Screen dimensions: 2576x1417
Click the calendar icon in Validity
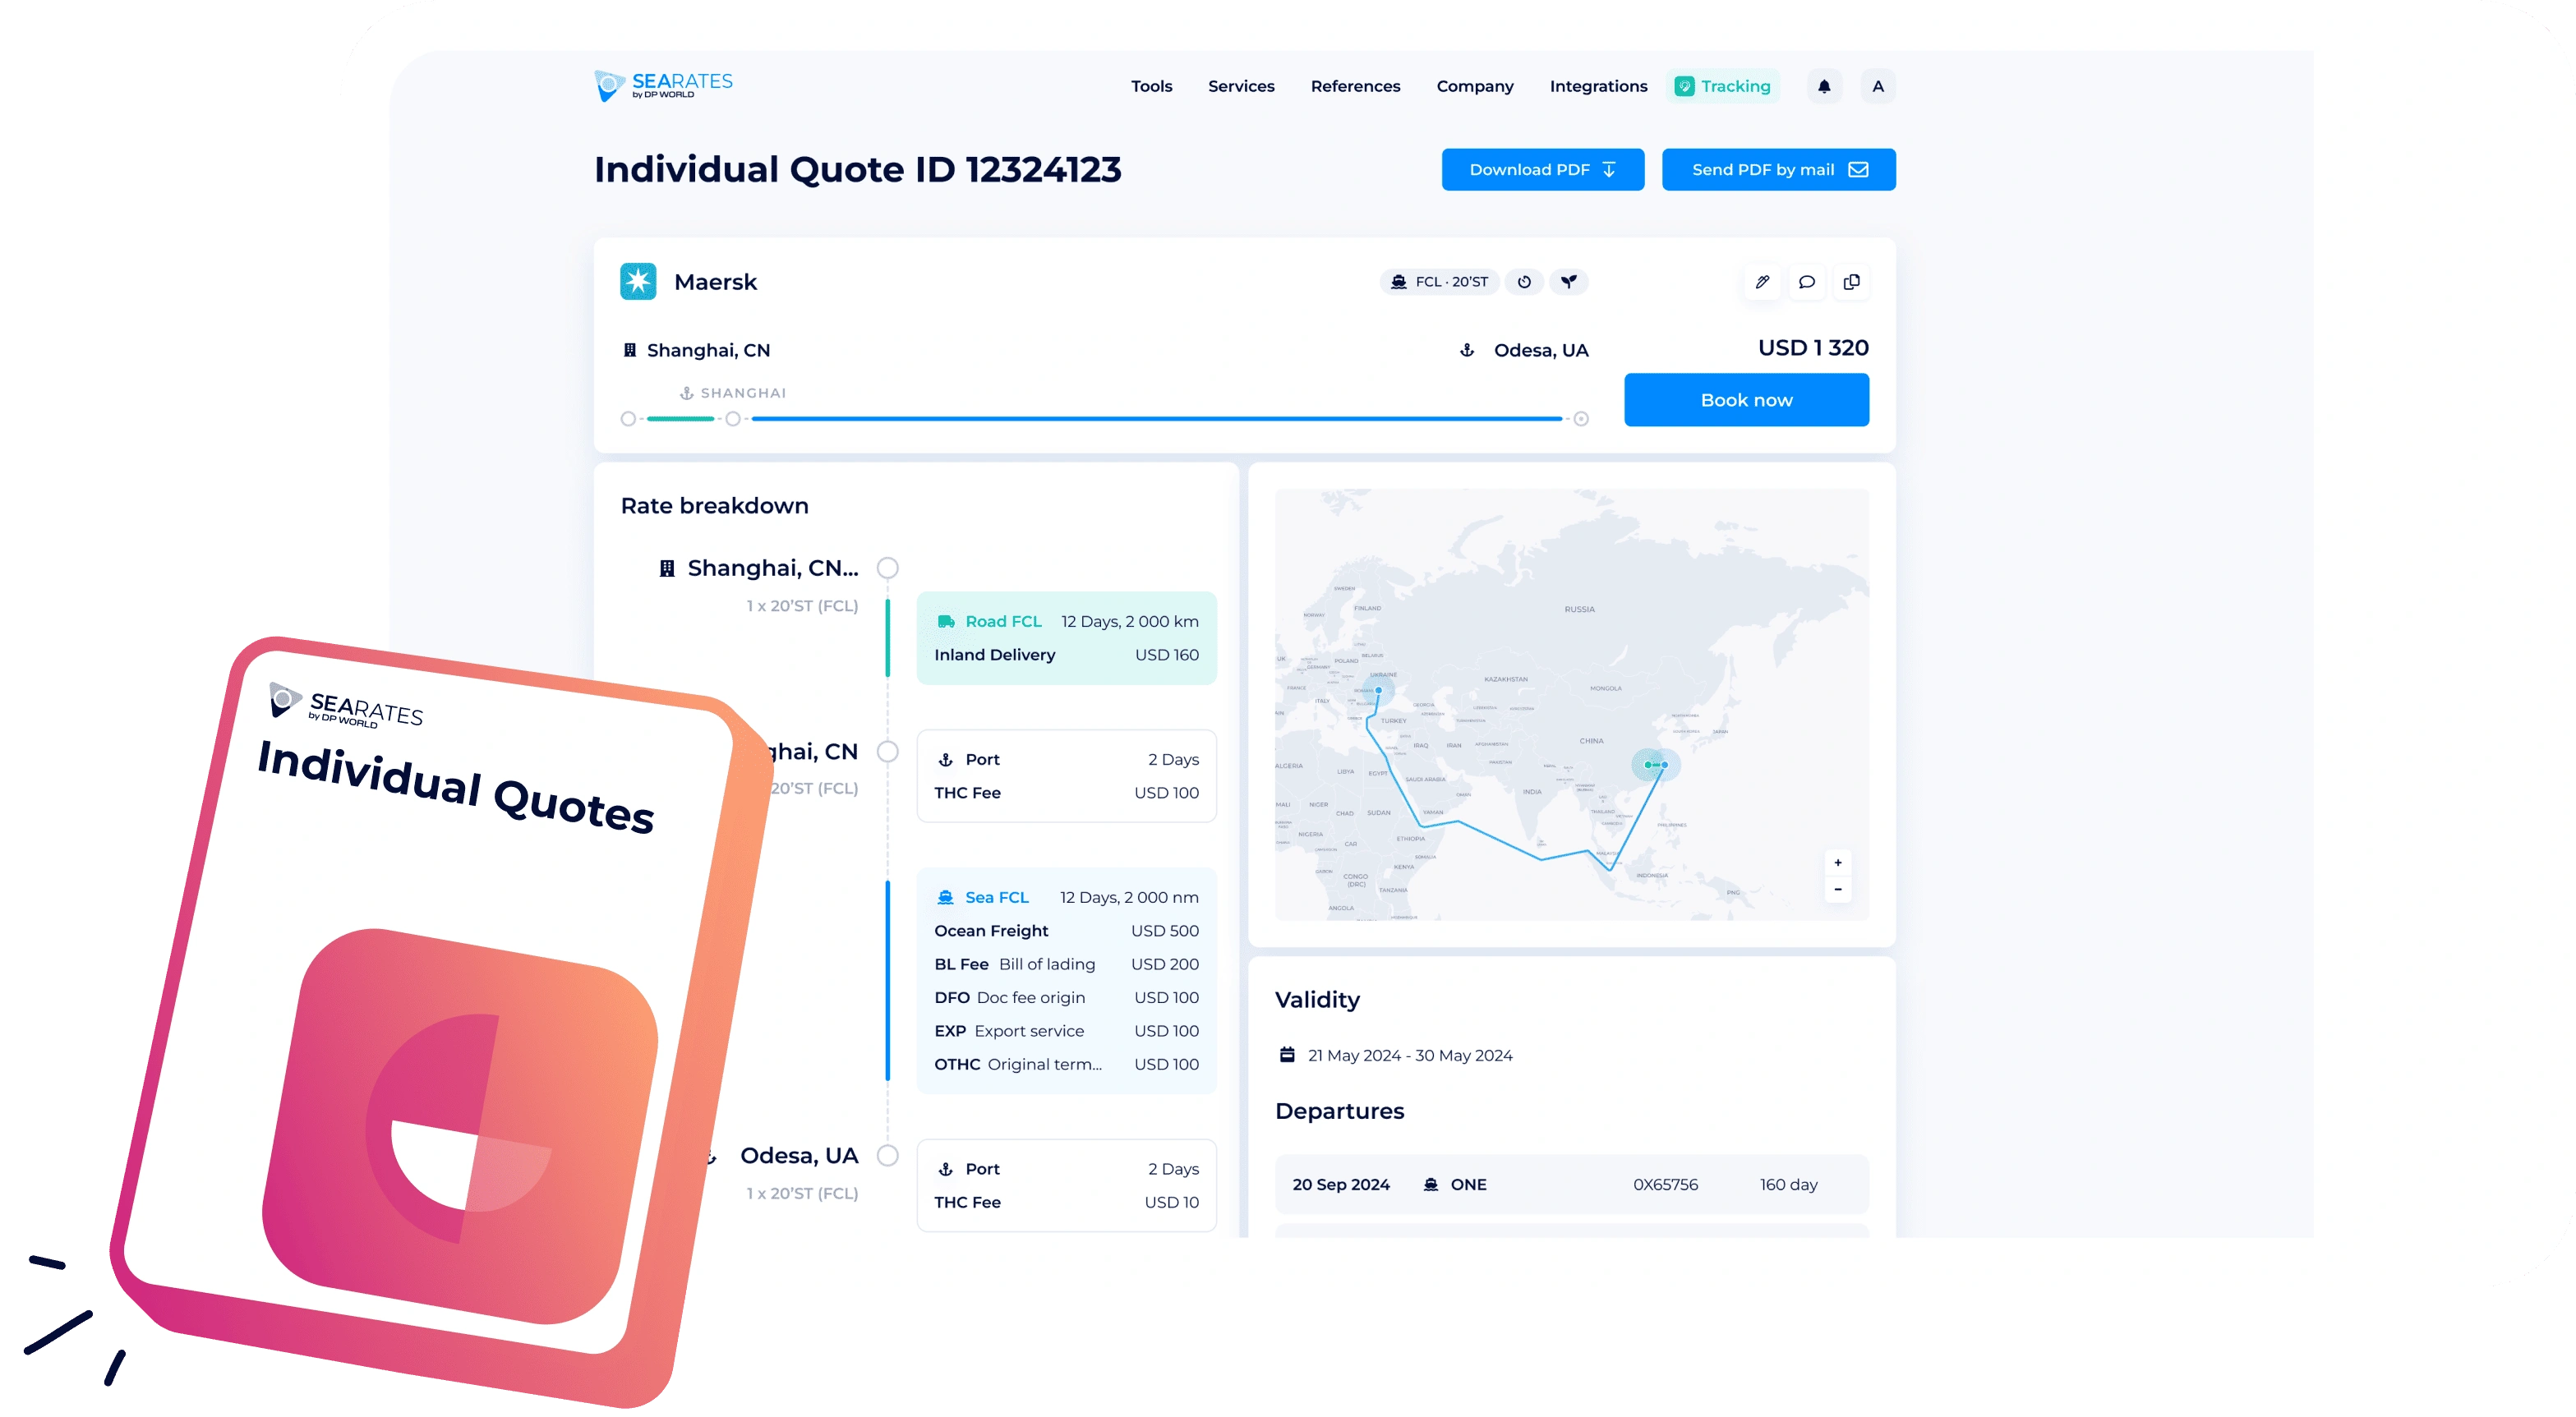(x=1287, y=1055)
